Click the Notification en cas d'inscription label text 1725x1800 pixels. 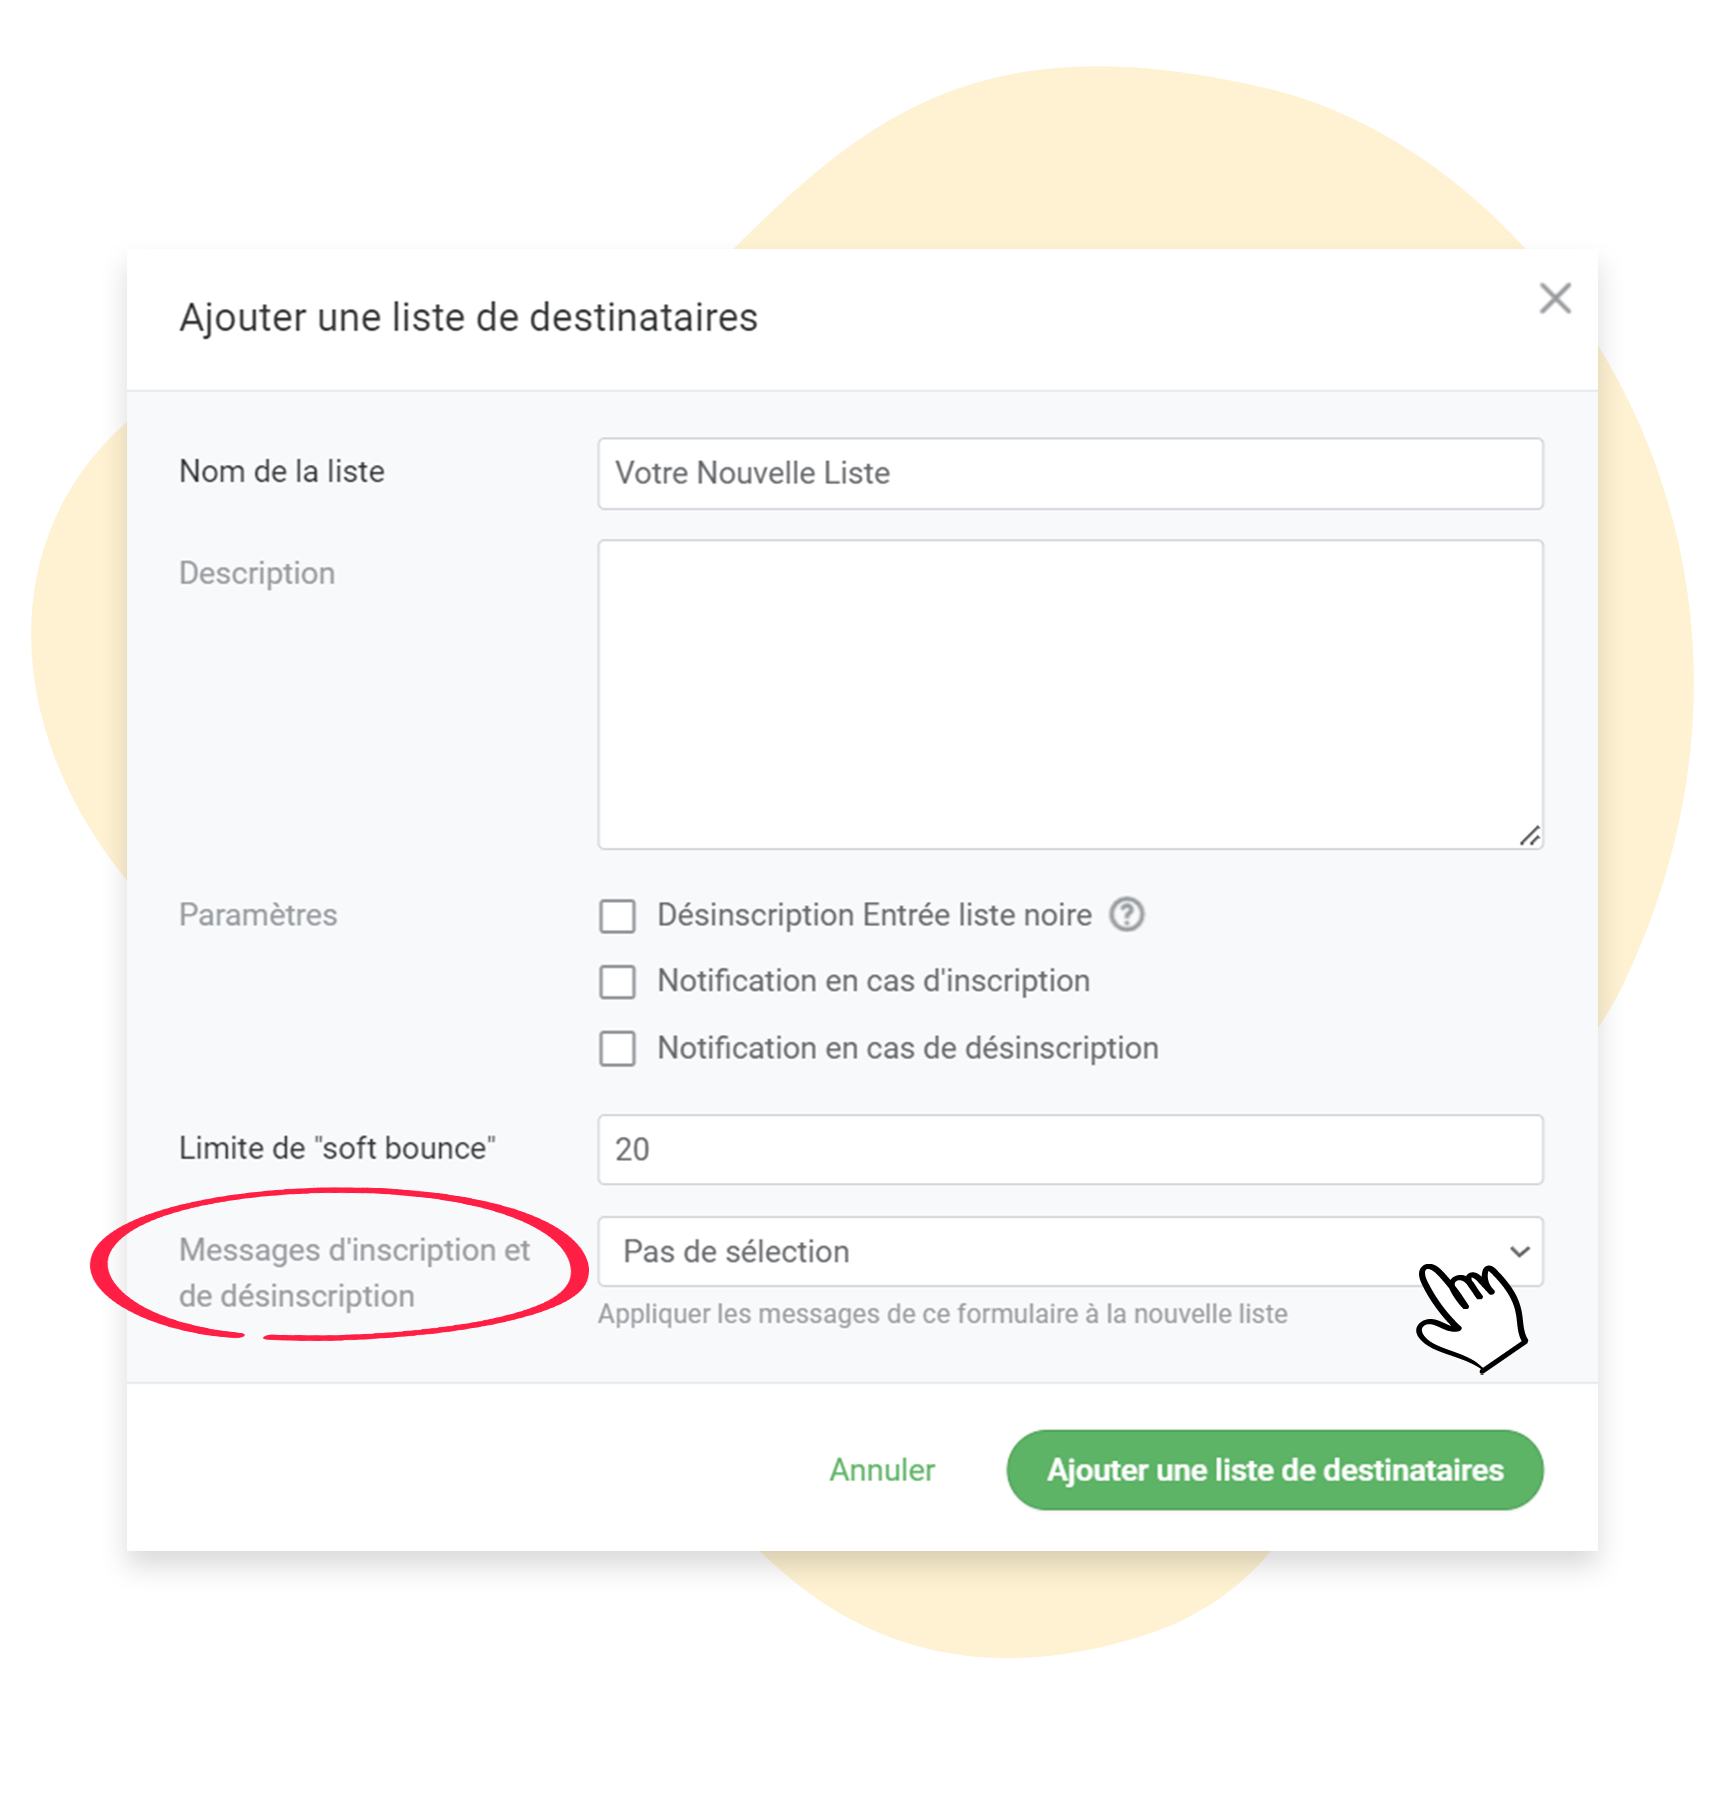(x=873, y=981)
